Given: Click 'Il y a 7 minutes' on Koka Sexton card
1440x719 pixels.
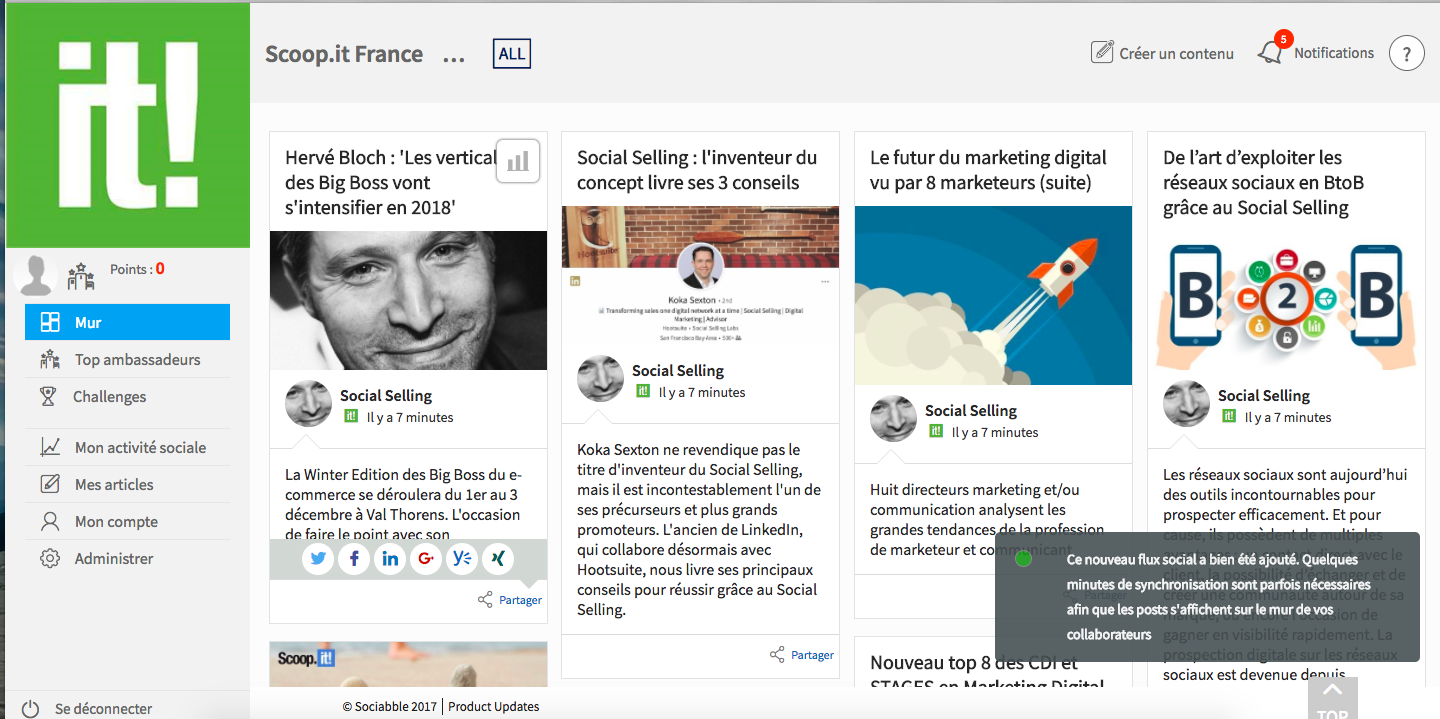Looking at the screenshot, I should [x=702, y=392].
